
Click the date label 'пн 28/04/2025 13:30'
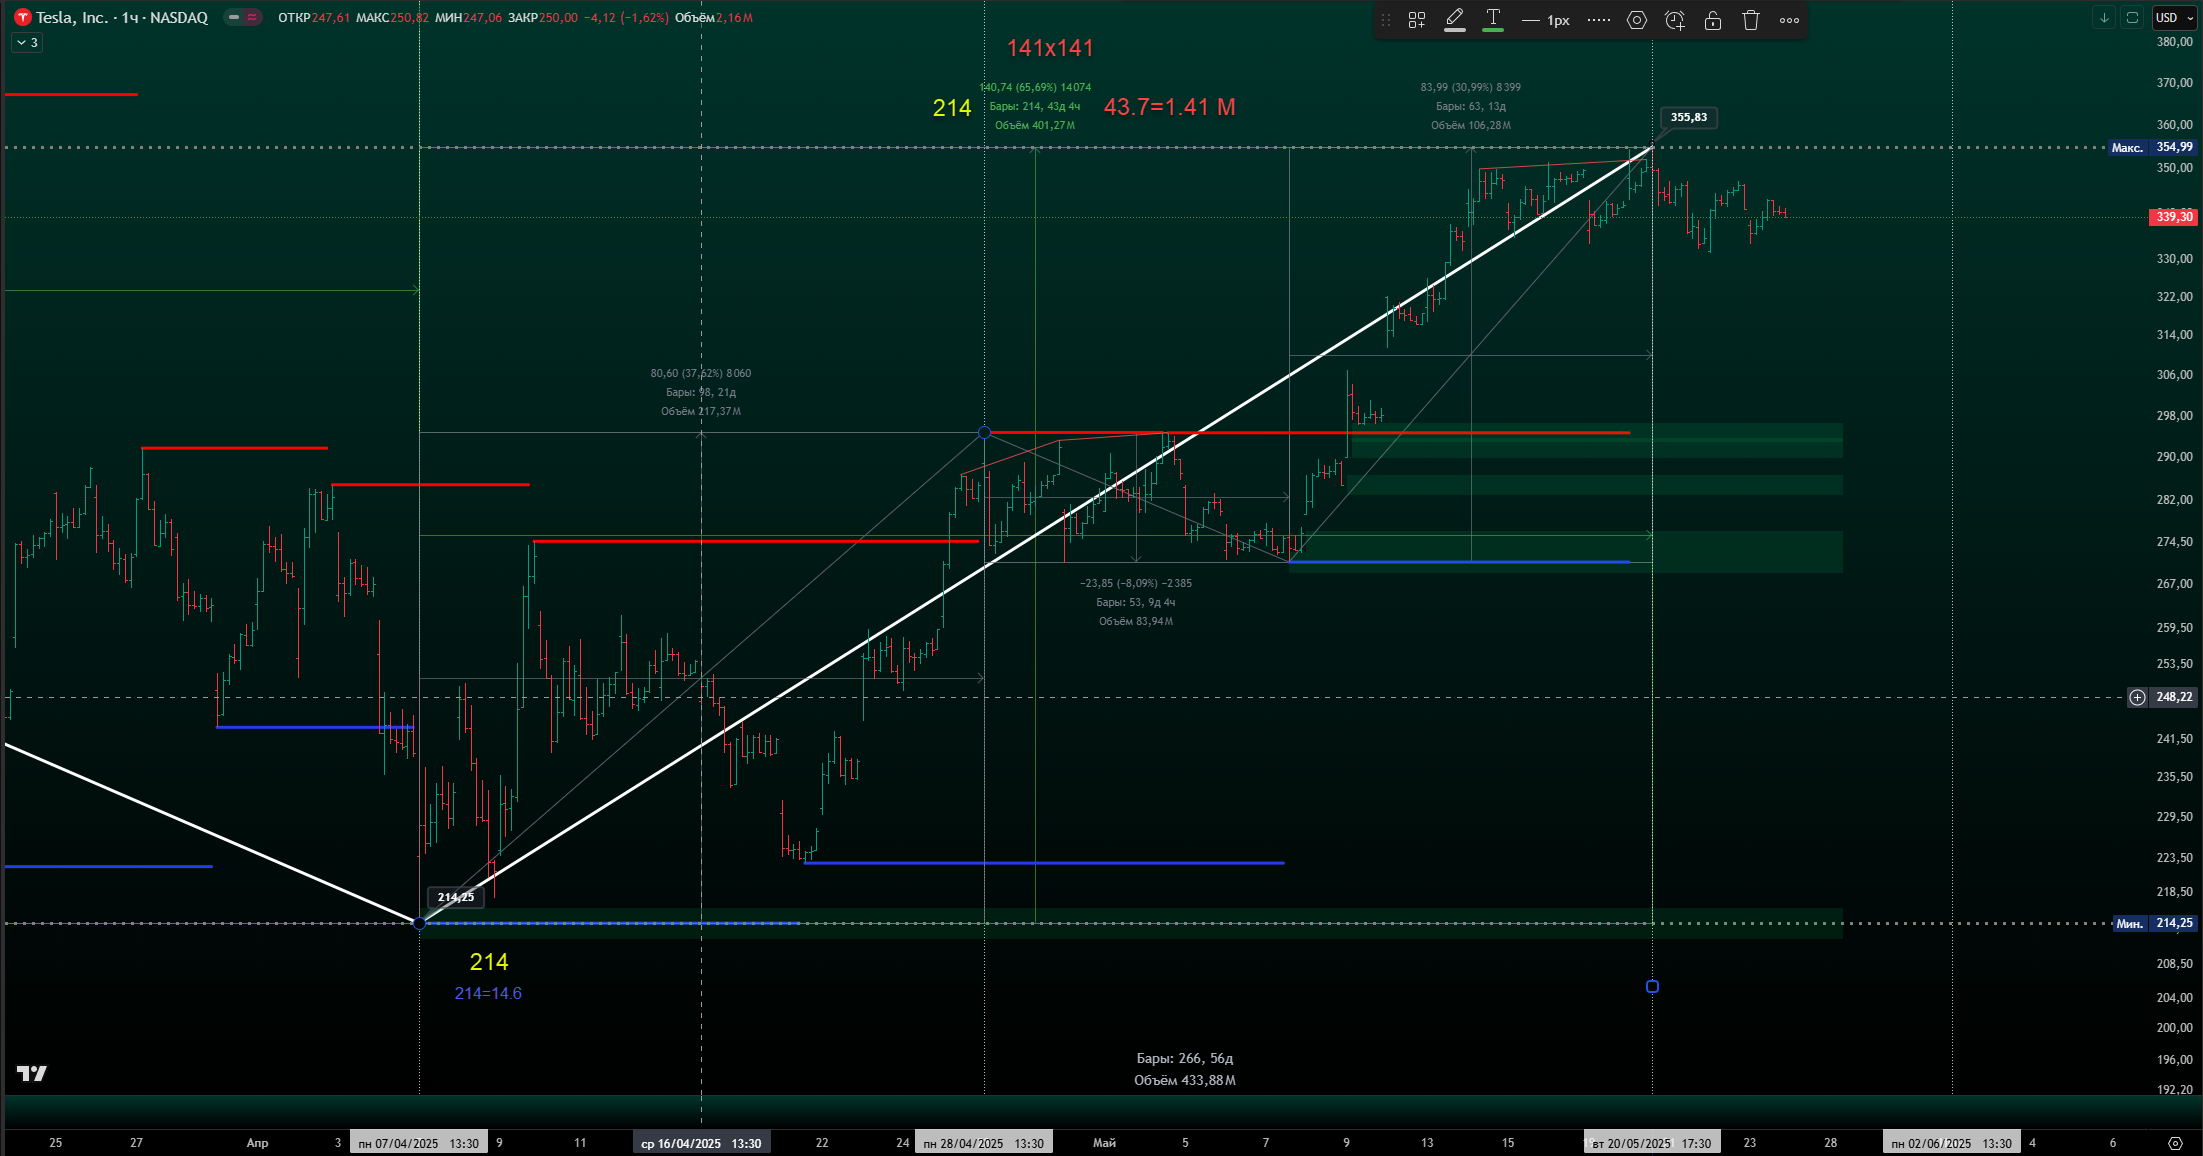pos(984,1143)
